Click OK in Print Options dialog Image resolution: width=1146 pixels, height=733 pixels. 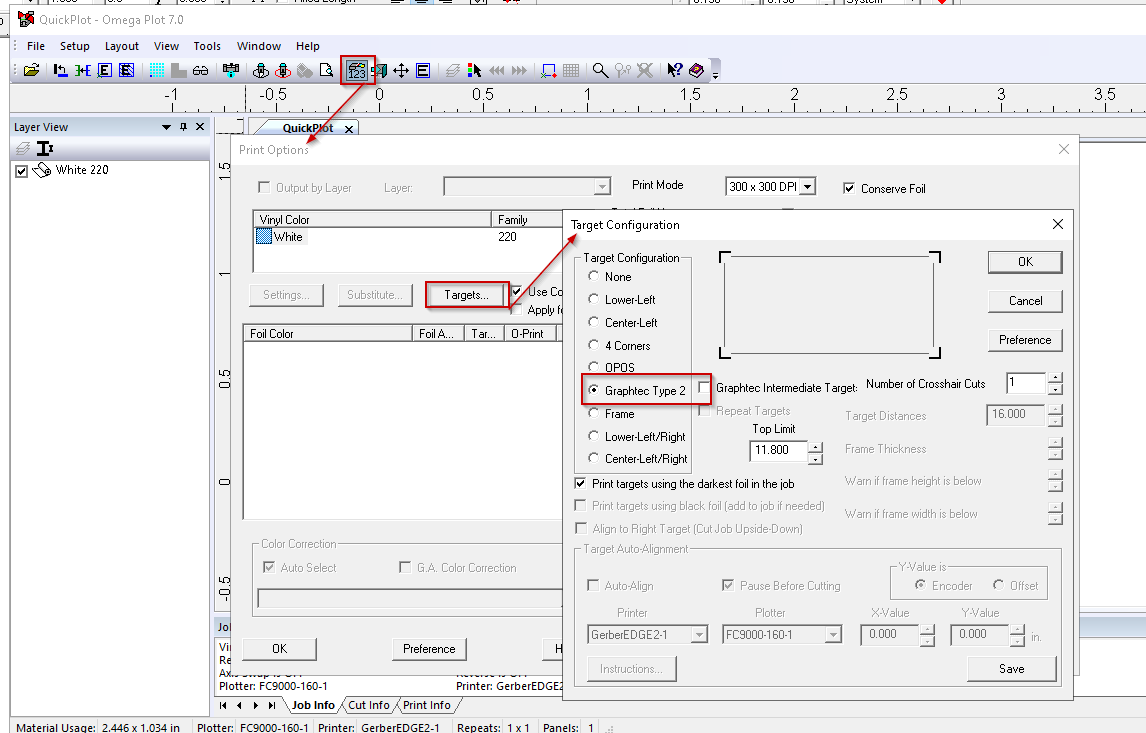pos(279,649)
